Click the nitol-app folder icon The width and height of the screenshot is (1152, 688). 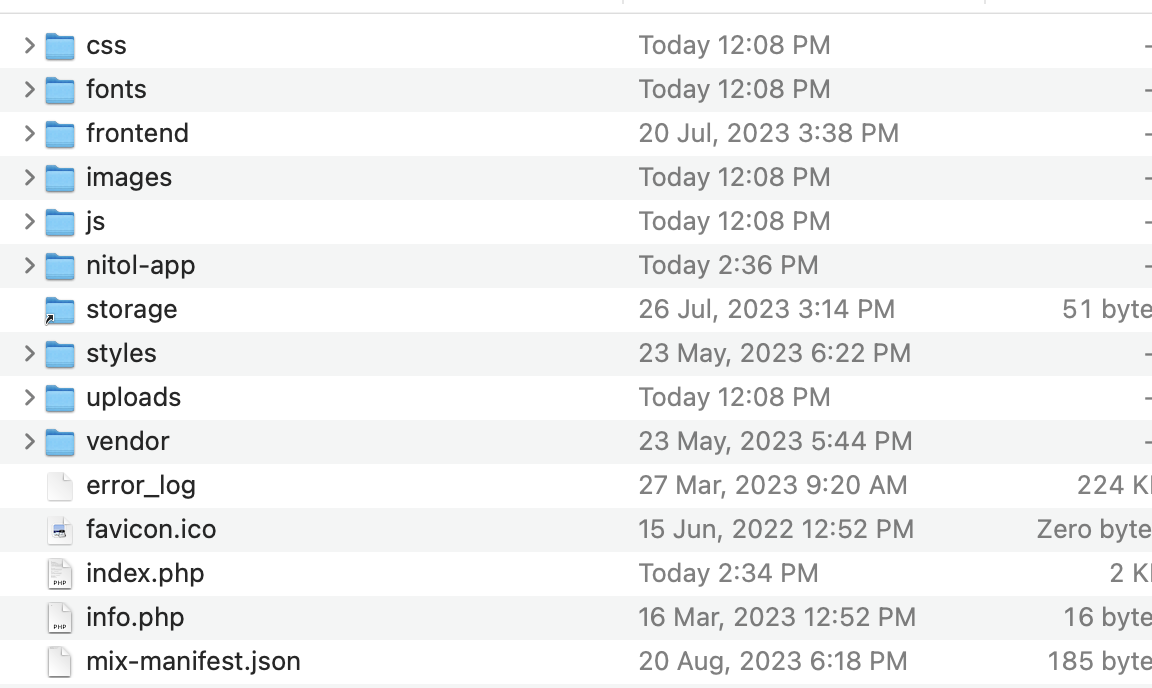point(60,266)
